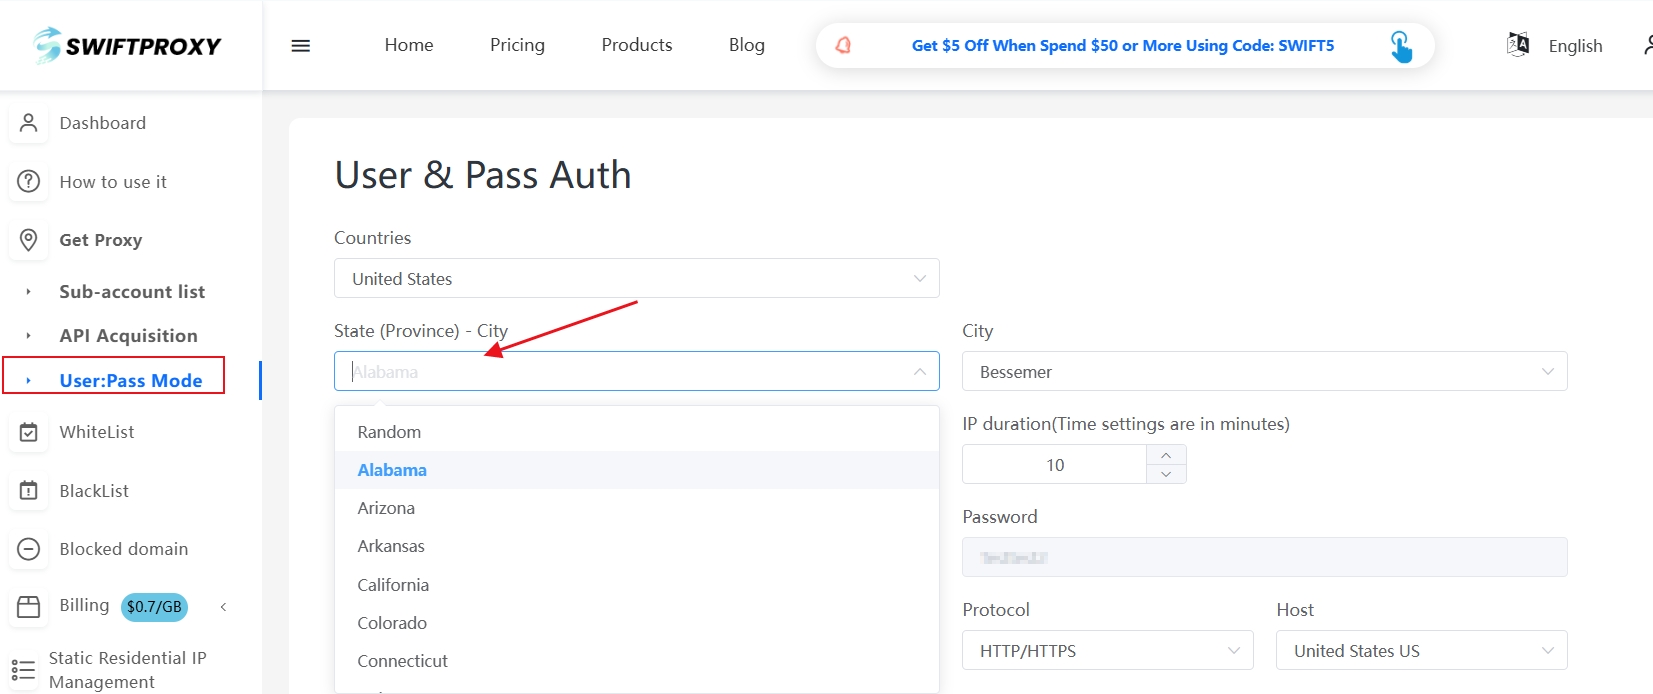Click the Billing box icon
This screenshot has width=1653, height=694.
29,607
